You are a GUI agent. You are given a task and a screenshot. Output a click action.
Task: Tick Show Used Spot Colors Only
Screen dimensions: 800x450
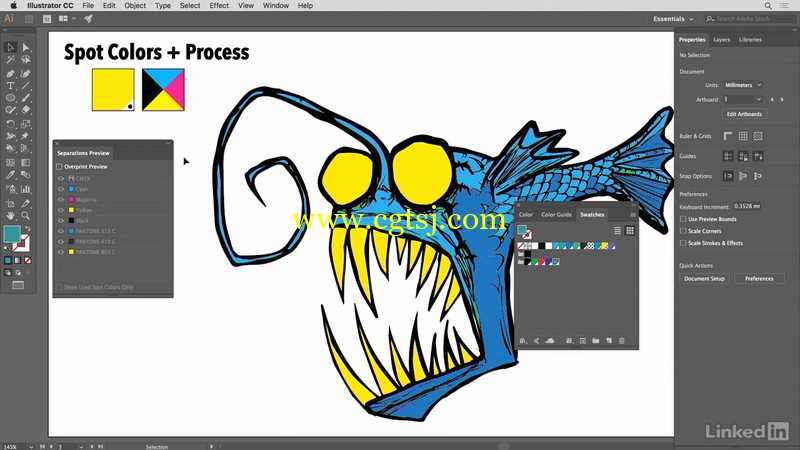[59, 287]
